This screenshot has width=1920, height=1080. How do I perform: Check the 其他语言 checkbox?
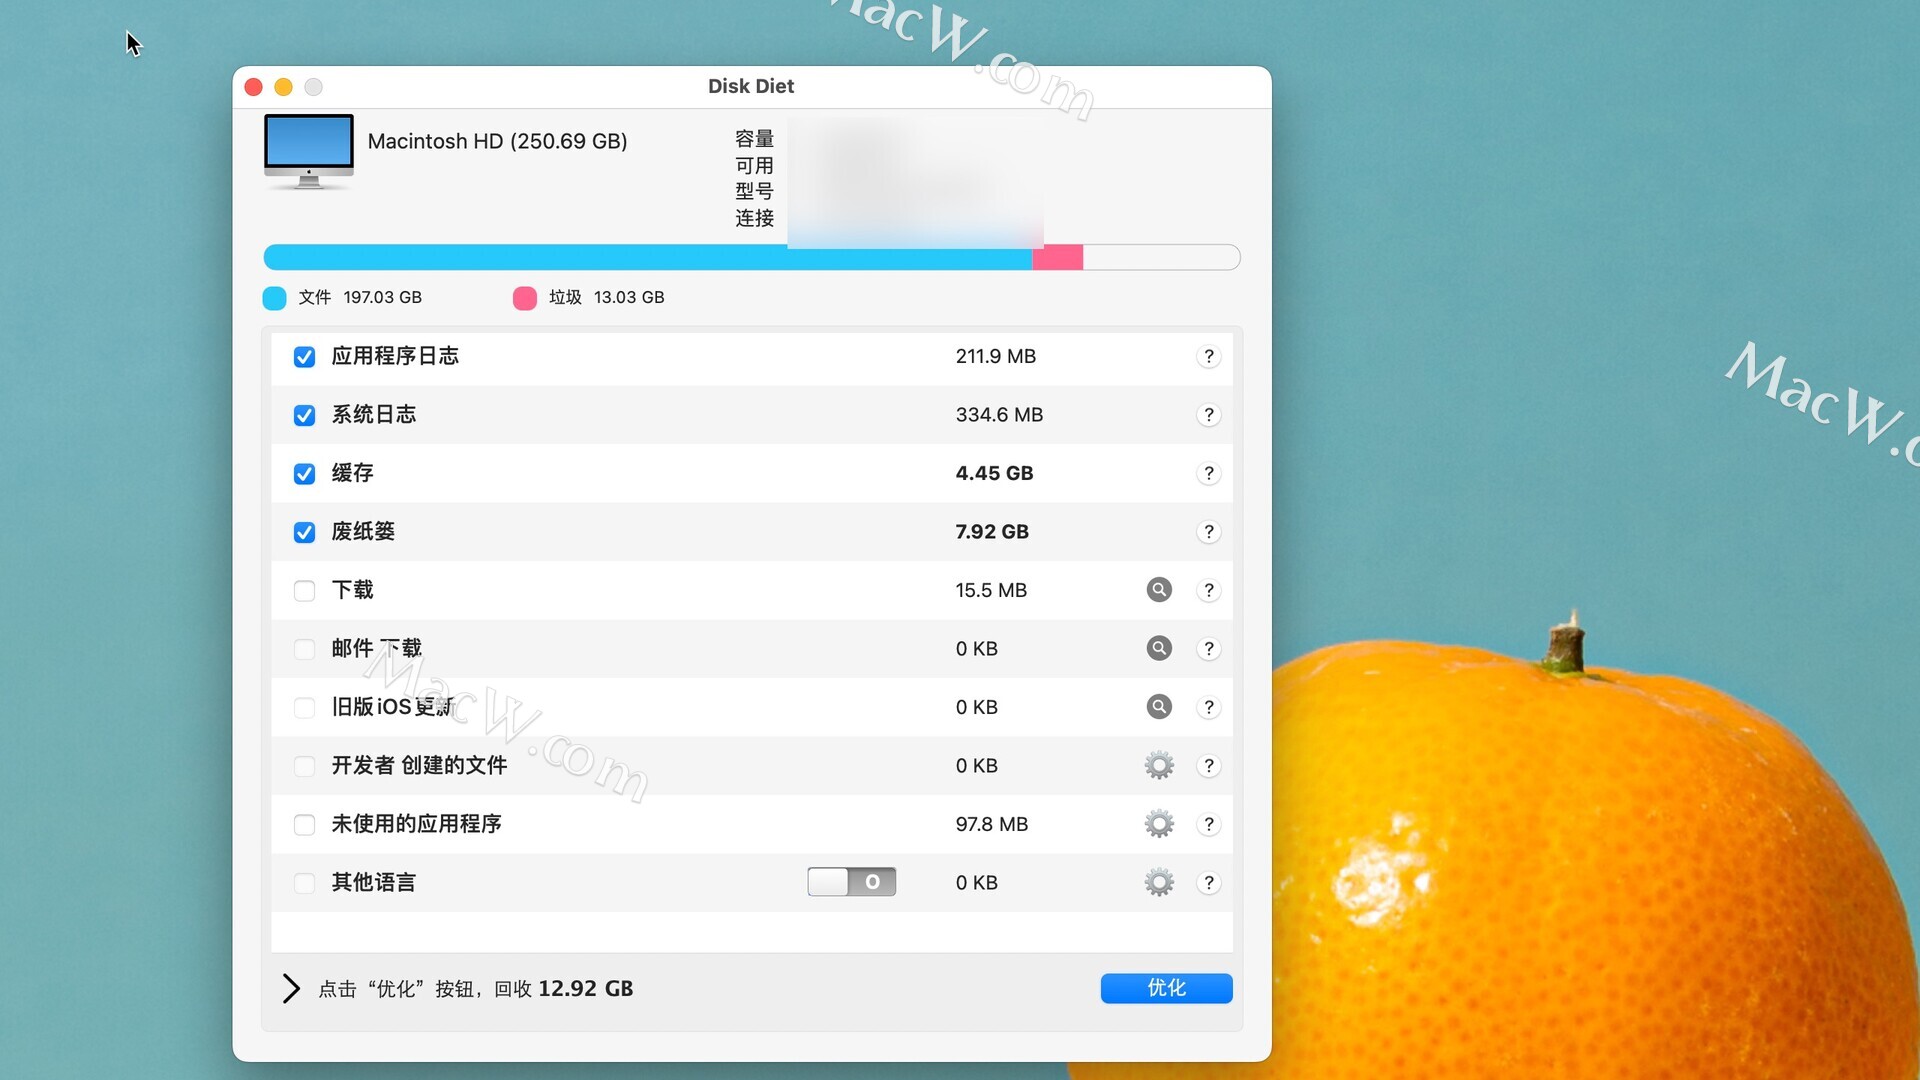(x=304, y=883)
